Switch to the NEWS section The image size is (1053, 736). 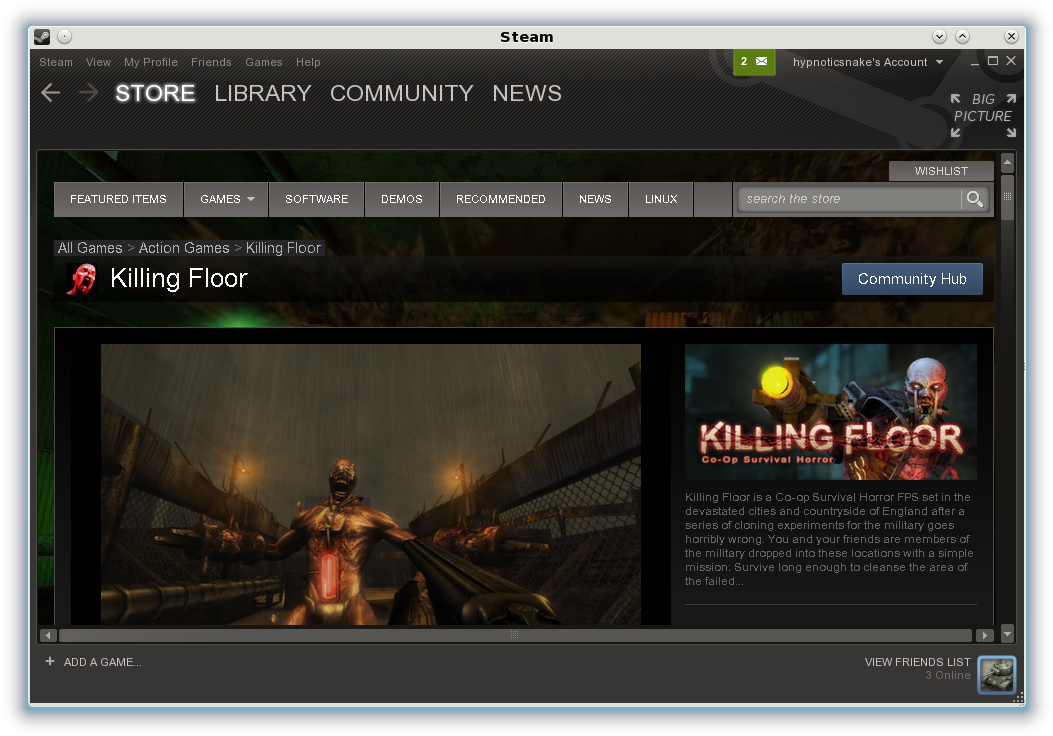tap(527, 93)
